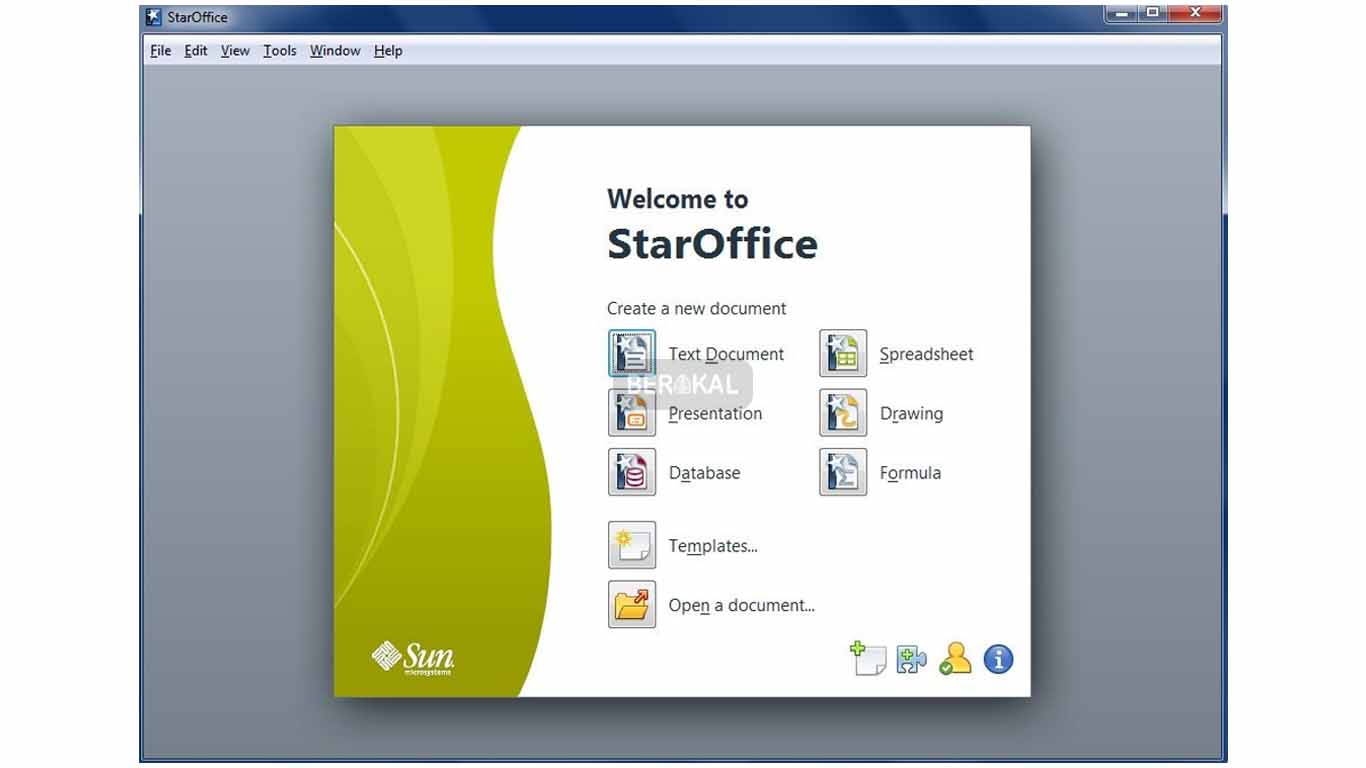Open the File menu
Image resolution: width=1366 pixels, height=768 pixels.
click(160, 51)
